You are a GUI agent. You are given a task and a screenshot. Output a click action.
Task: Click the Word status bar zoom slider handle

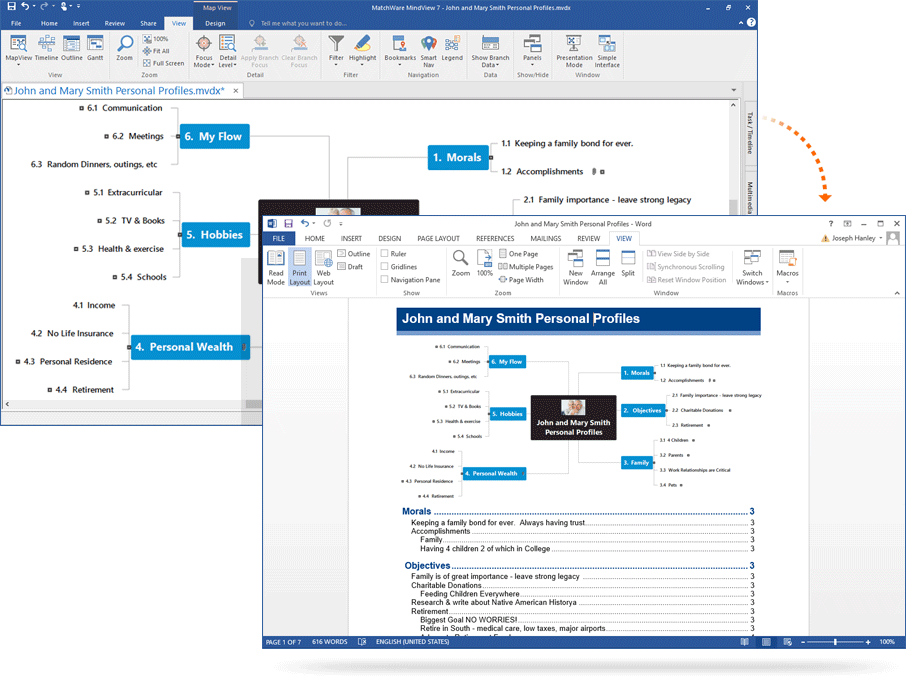pos(835,642)
